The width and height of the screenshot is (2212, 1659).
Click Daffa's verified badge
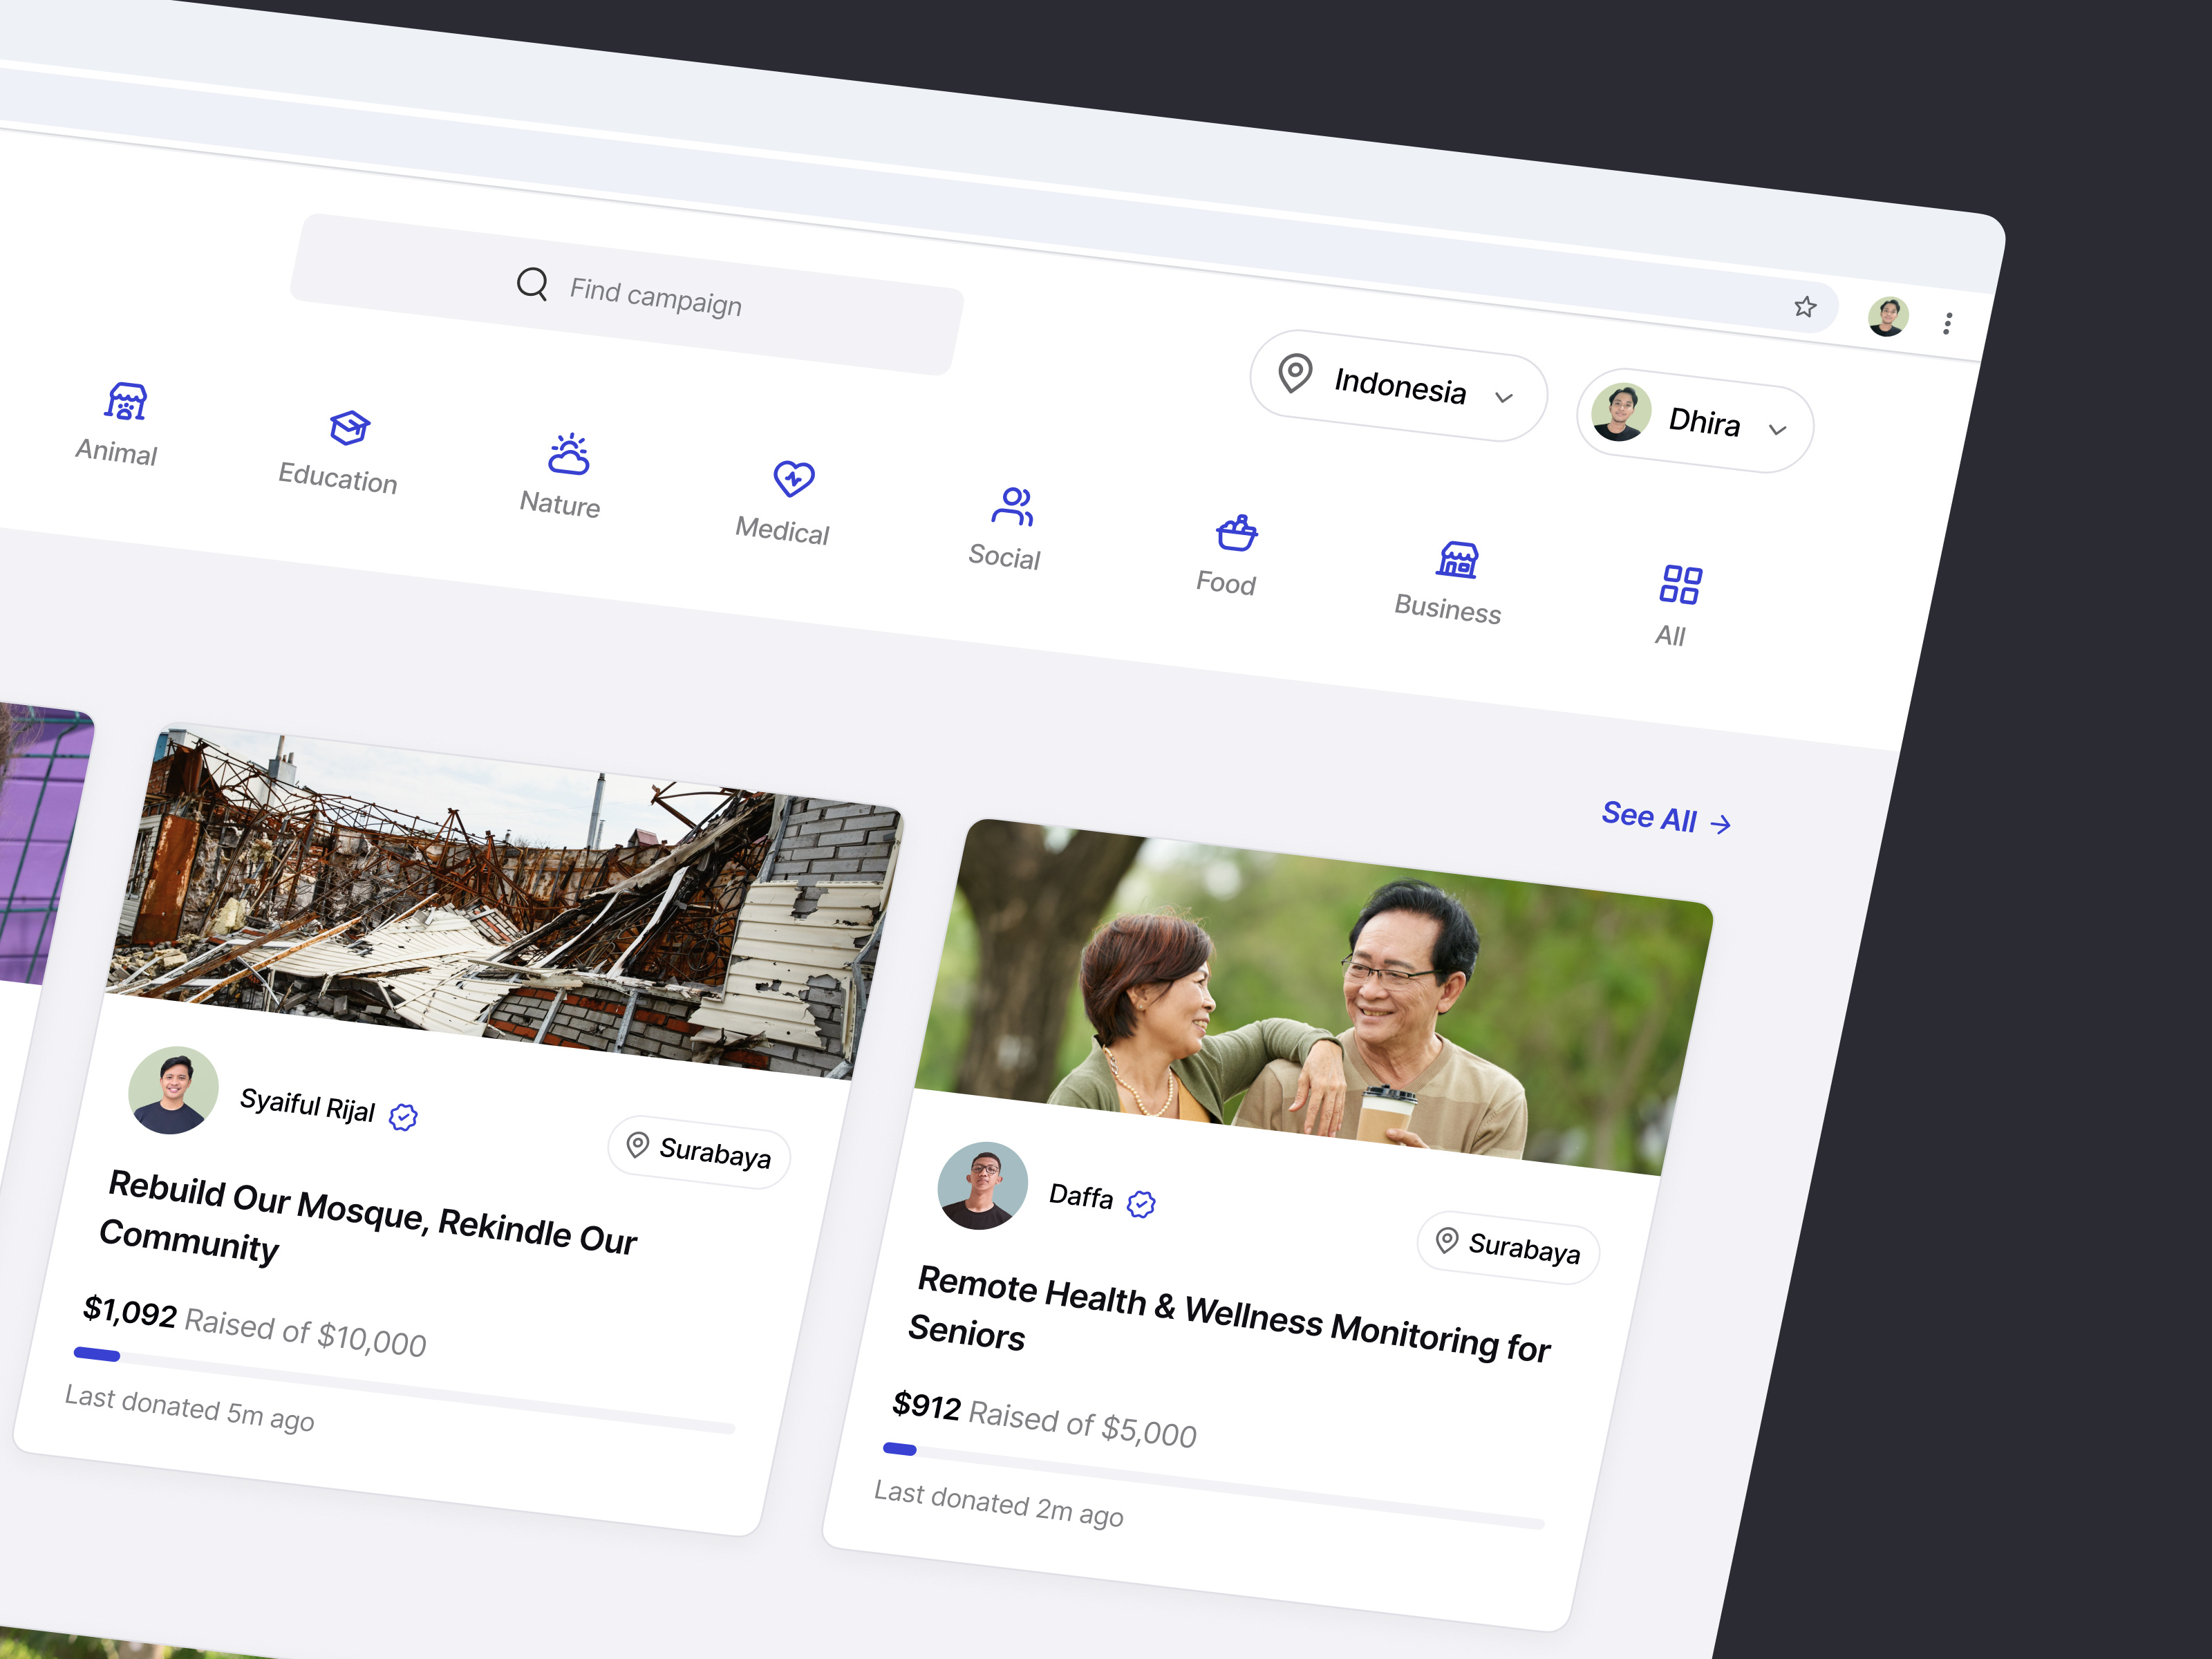1141,1204
